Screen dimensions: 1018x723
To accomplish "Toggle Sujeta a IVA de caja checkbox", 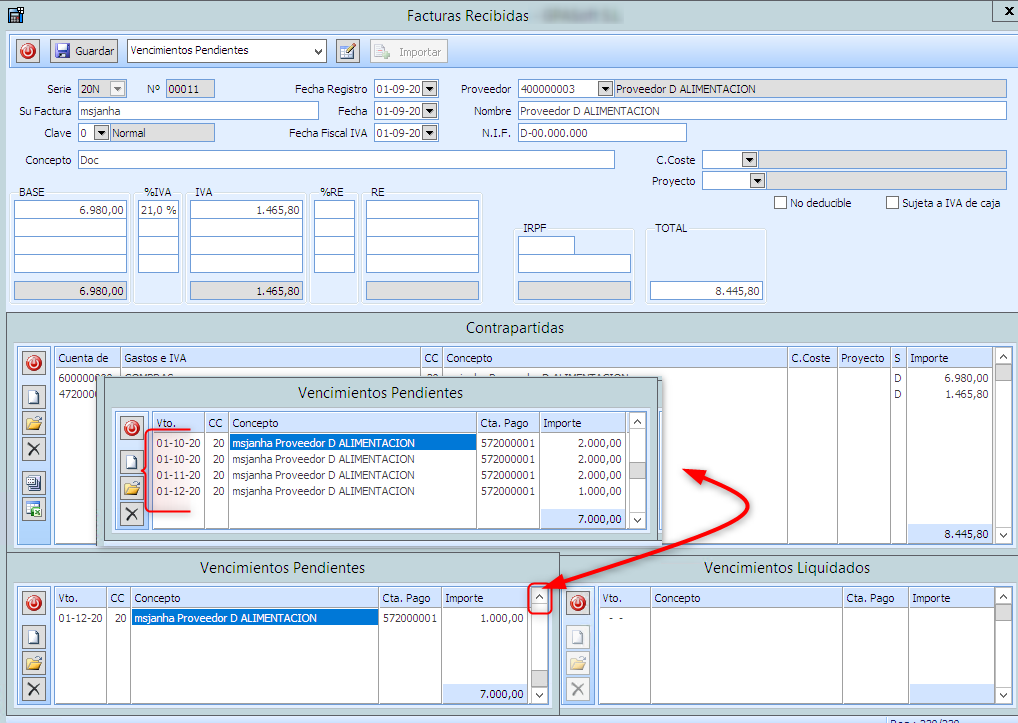I will pos(893,203).
